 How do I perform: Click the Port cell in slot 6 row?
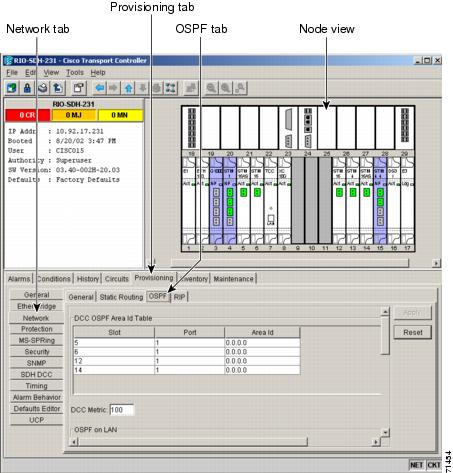pos(189,352)
